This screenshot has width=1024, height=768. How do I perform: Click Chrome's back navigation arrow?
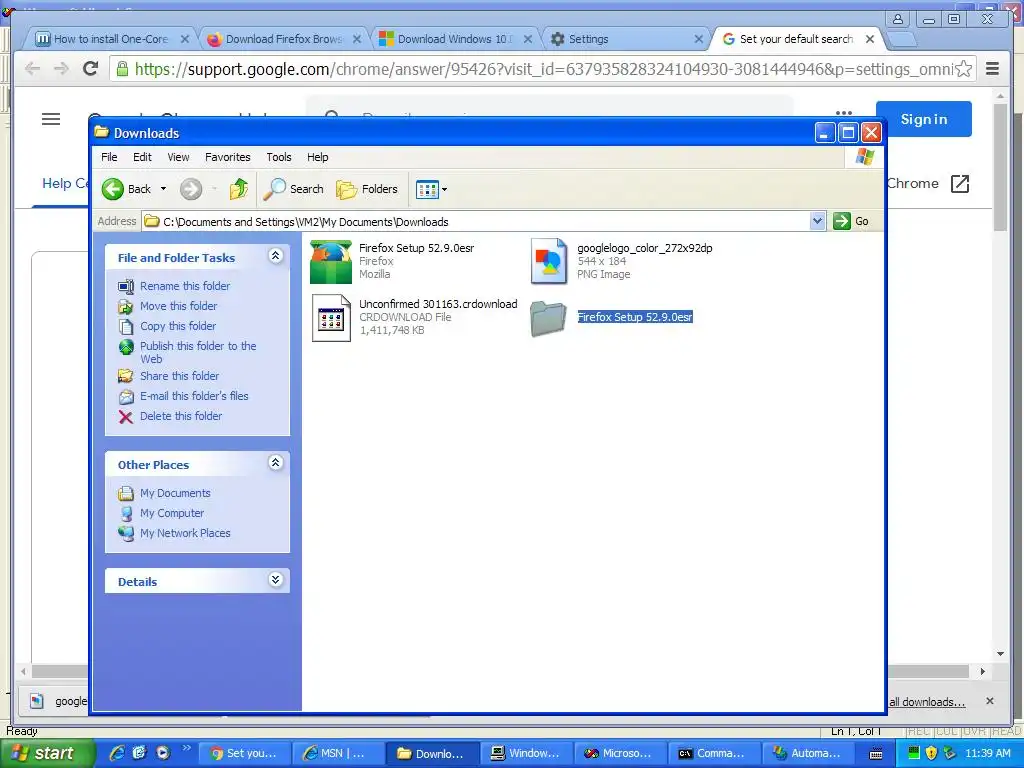pos(32,69)
